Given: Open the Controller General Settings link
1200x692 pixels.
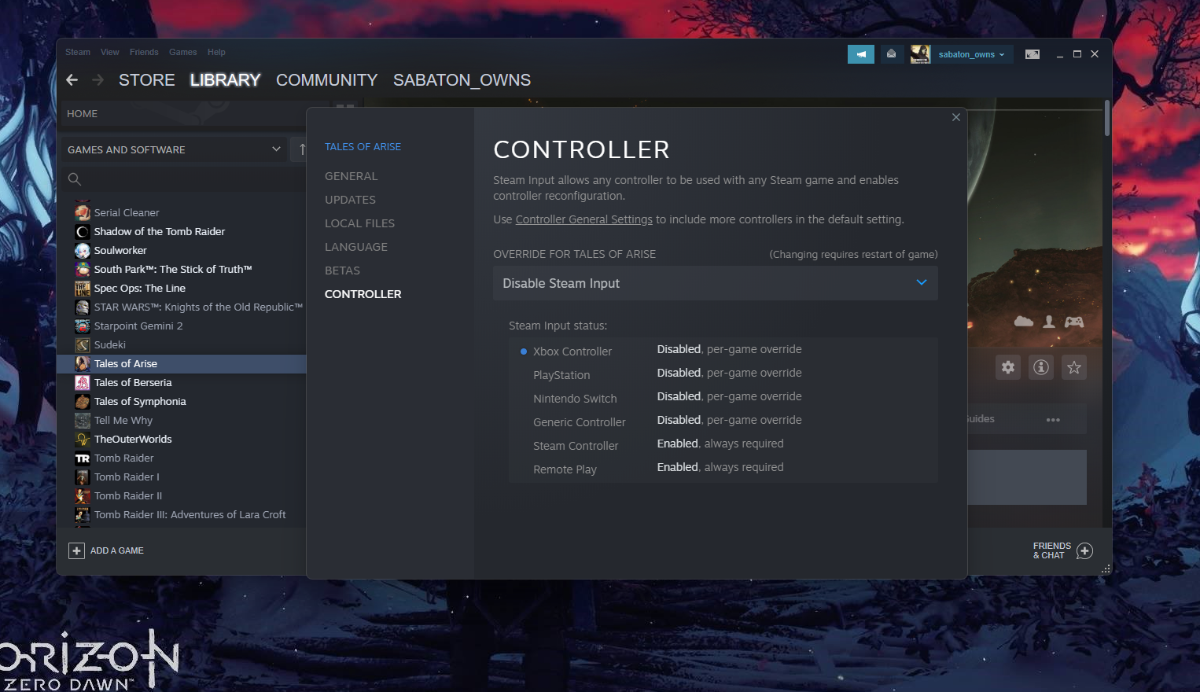Looking at the screenshot, I should pyautogui.click(x=584, y=219).
